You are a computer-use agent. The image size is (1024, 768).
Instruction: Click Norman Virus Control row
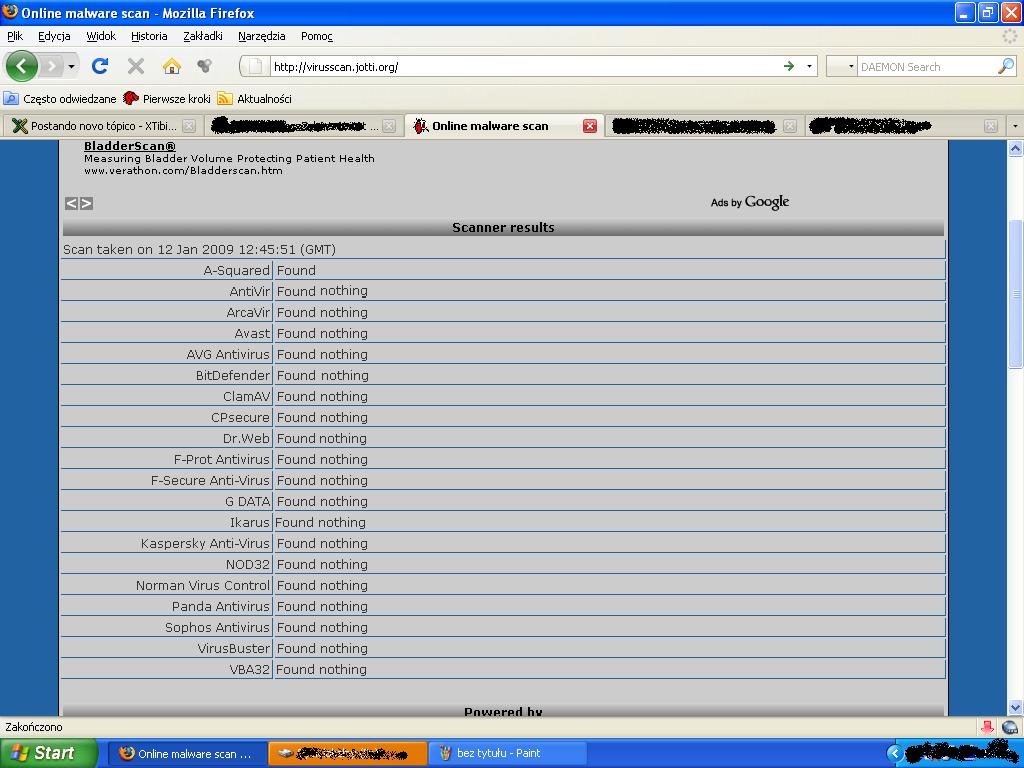point(503,585)
